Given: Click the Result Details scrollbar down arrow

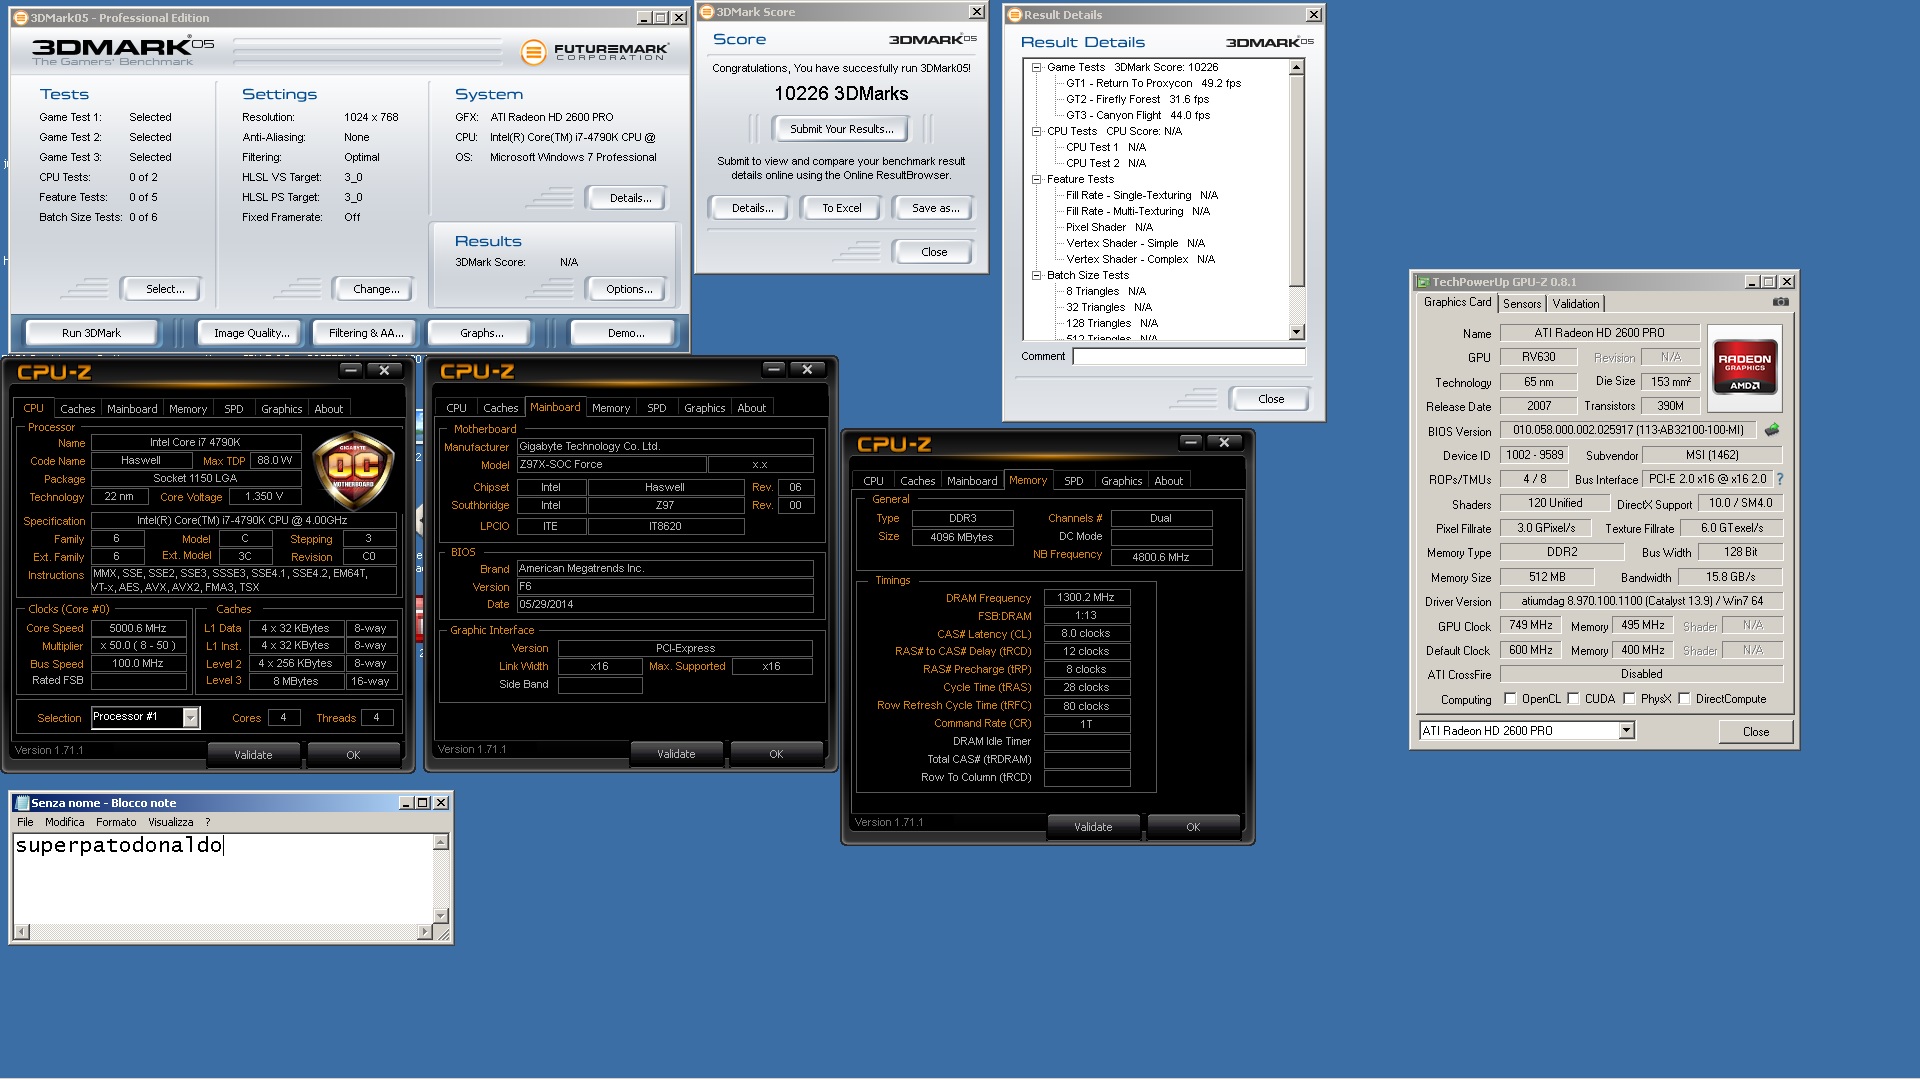Looking at the screenshot, I should [x=1297, y=332].
